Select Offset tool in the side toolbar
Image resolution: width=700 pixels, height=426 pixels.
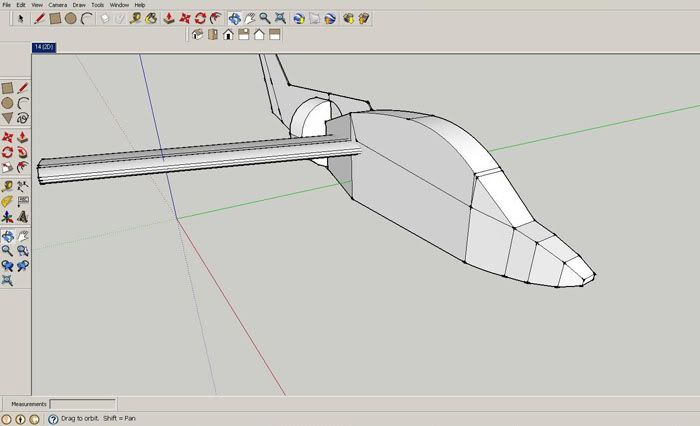23,167
